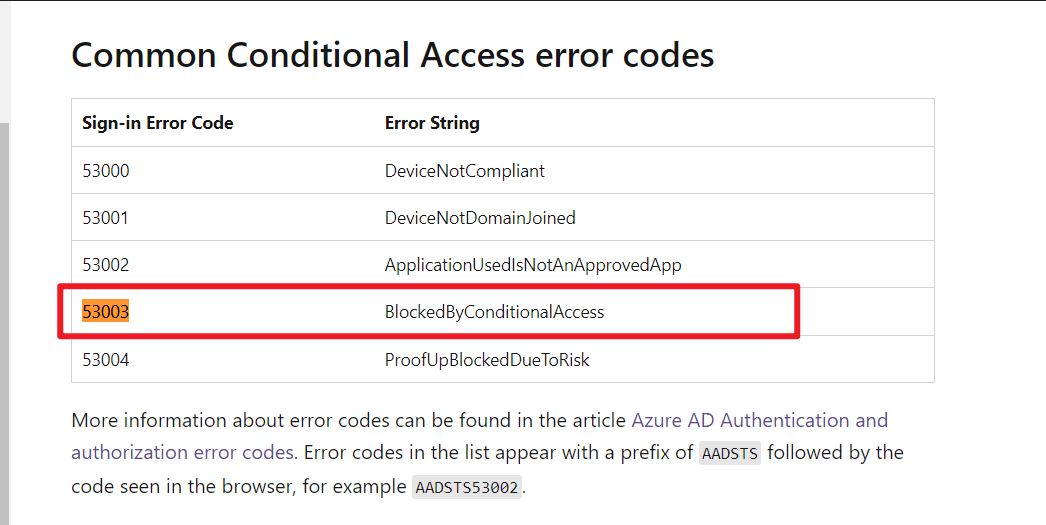
Task: Click the AADSTS53002 example code snippet
Action: (467, 488)
